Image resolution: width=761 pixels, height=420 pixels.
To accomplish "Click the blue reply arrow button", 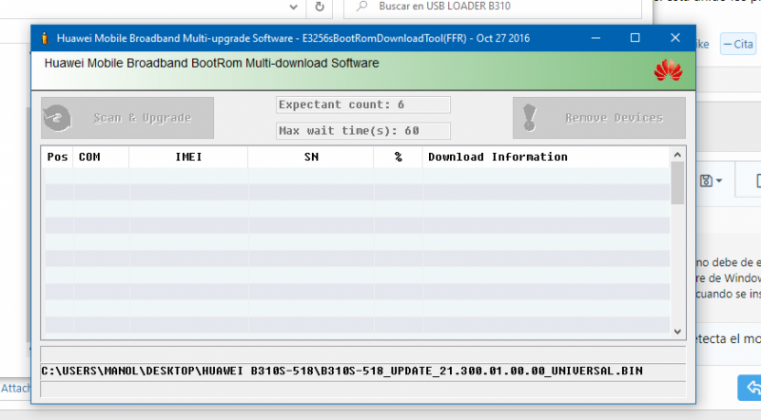I will pos(750,387).
